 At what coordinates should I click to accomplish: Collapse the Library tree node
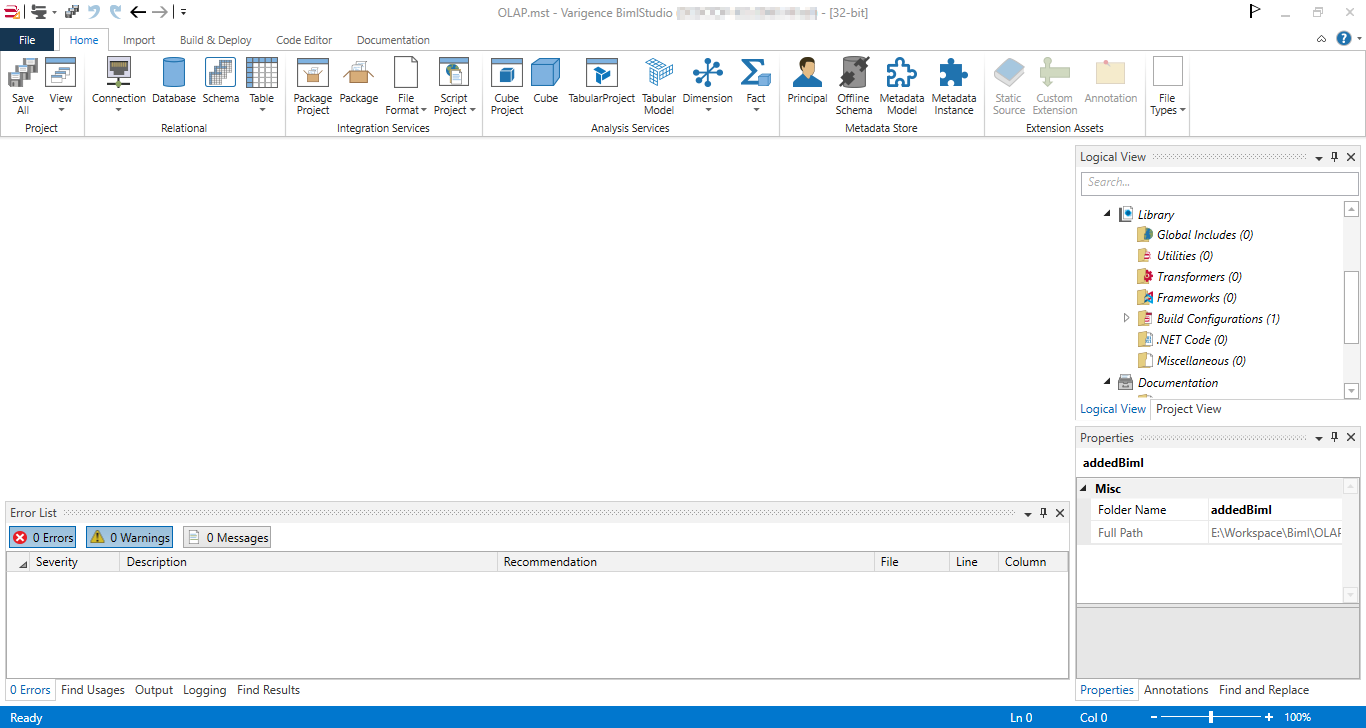[x=1107, y=214]
